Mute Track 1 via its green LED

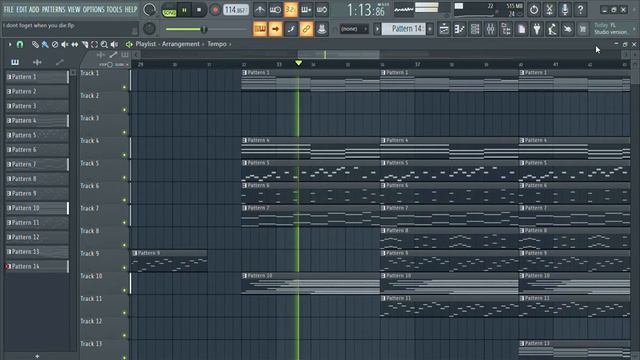(x=124, y=87)
